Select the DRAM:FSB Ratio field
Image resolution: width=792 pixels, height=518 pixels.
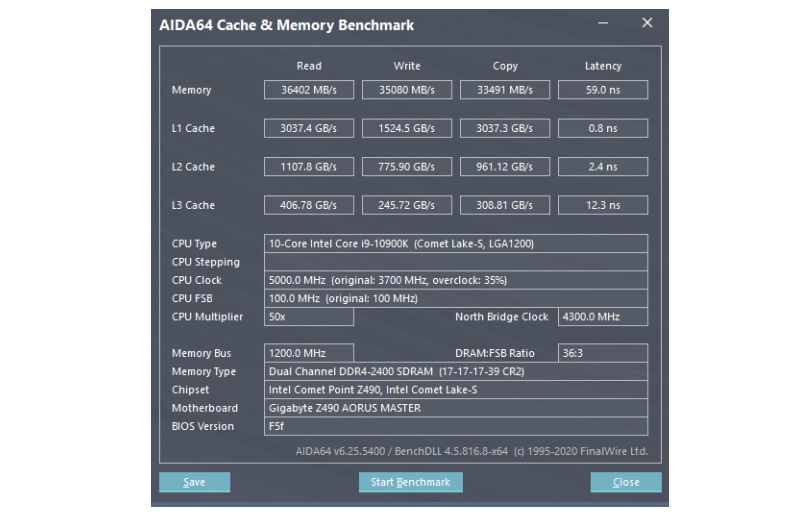click(x=602, y=353)
